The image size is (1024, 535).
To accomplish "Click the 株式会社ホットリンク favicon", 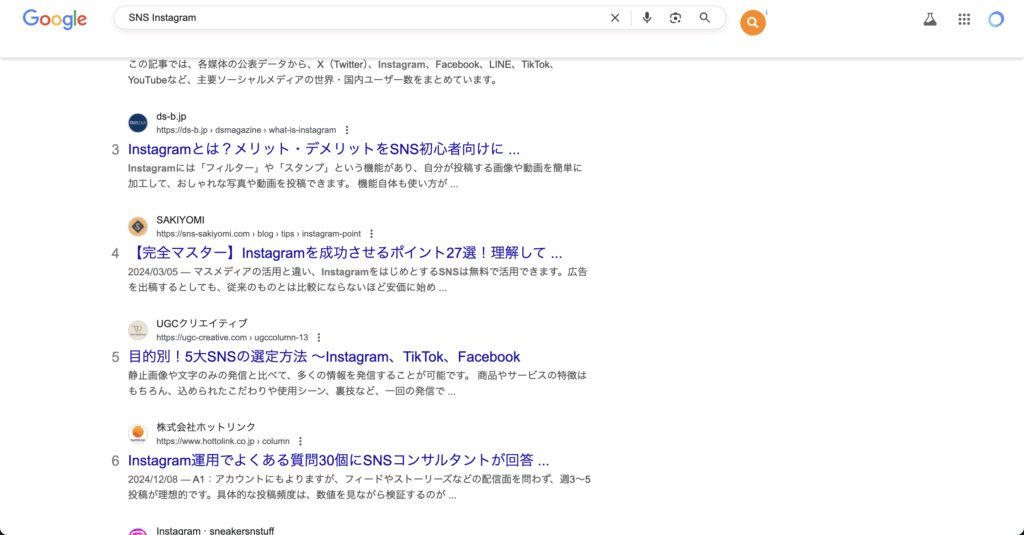I will 138,434.
